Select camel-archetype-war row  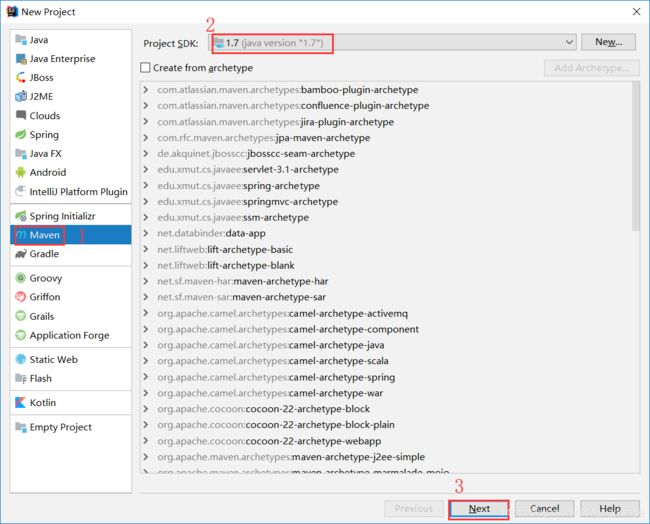[x=386, y=393]
